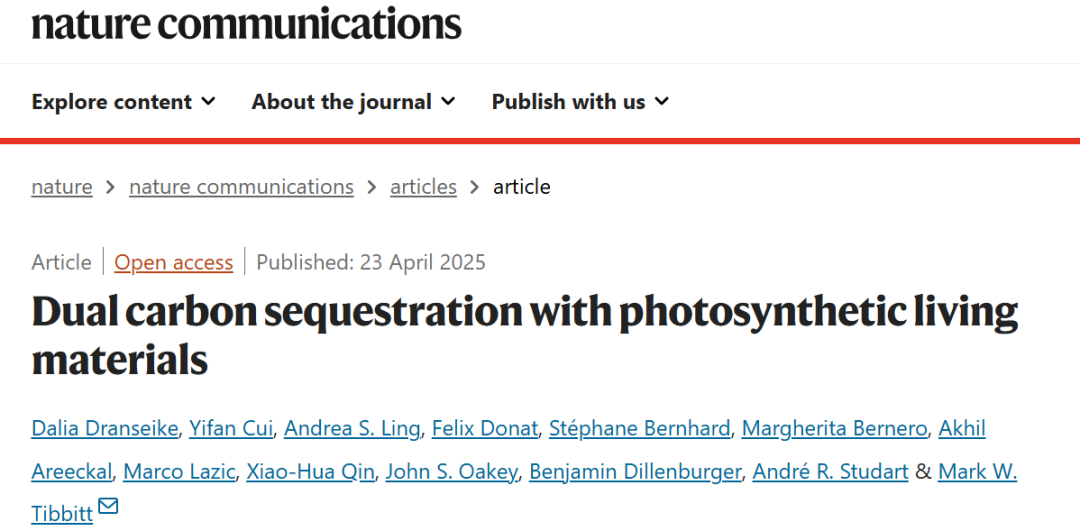Click author Felix Donat
The image size is (1080, 531).
click(485, 429)
